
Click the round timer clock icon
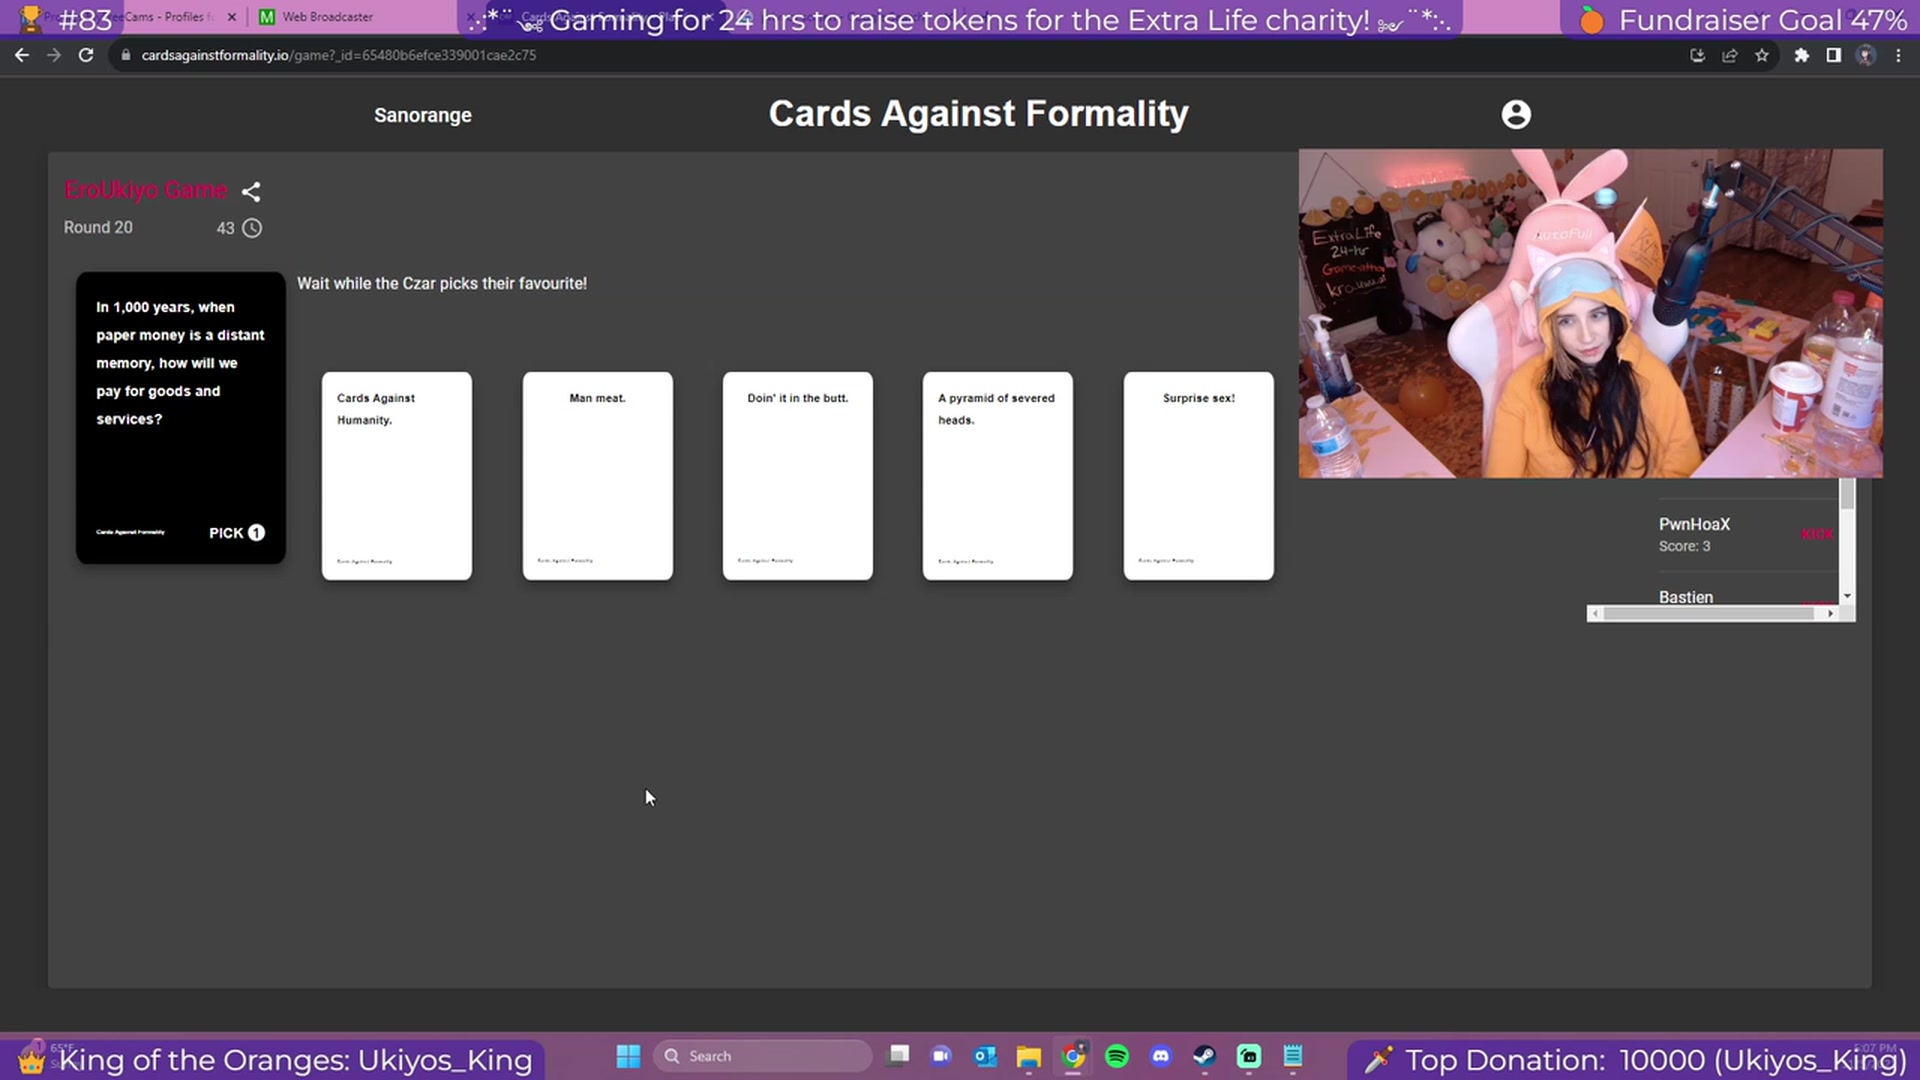coord(252,228)
